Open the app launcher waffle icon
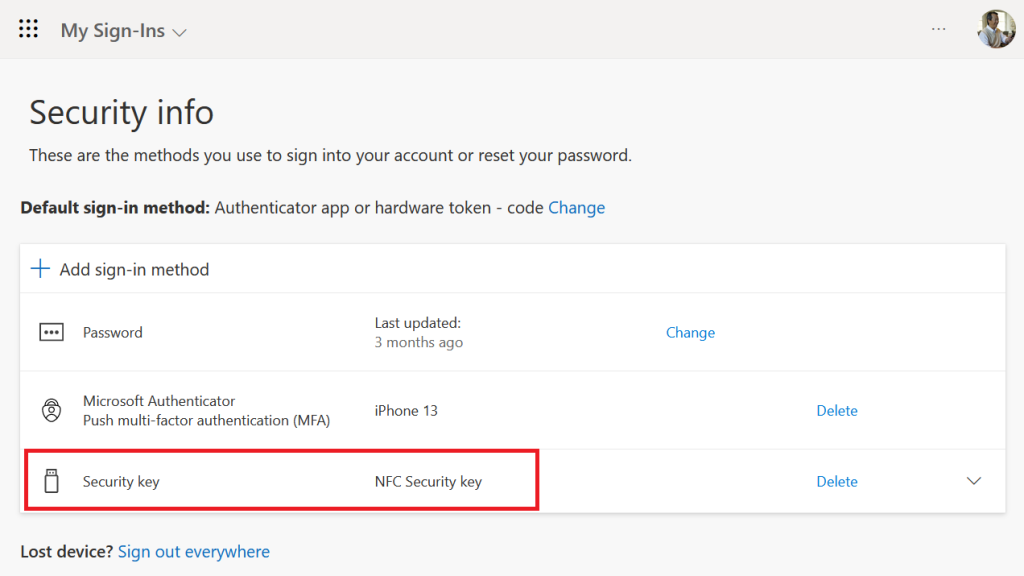This screenshot has width=1024, height=576. point(29,29)
